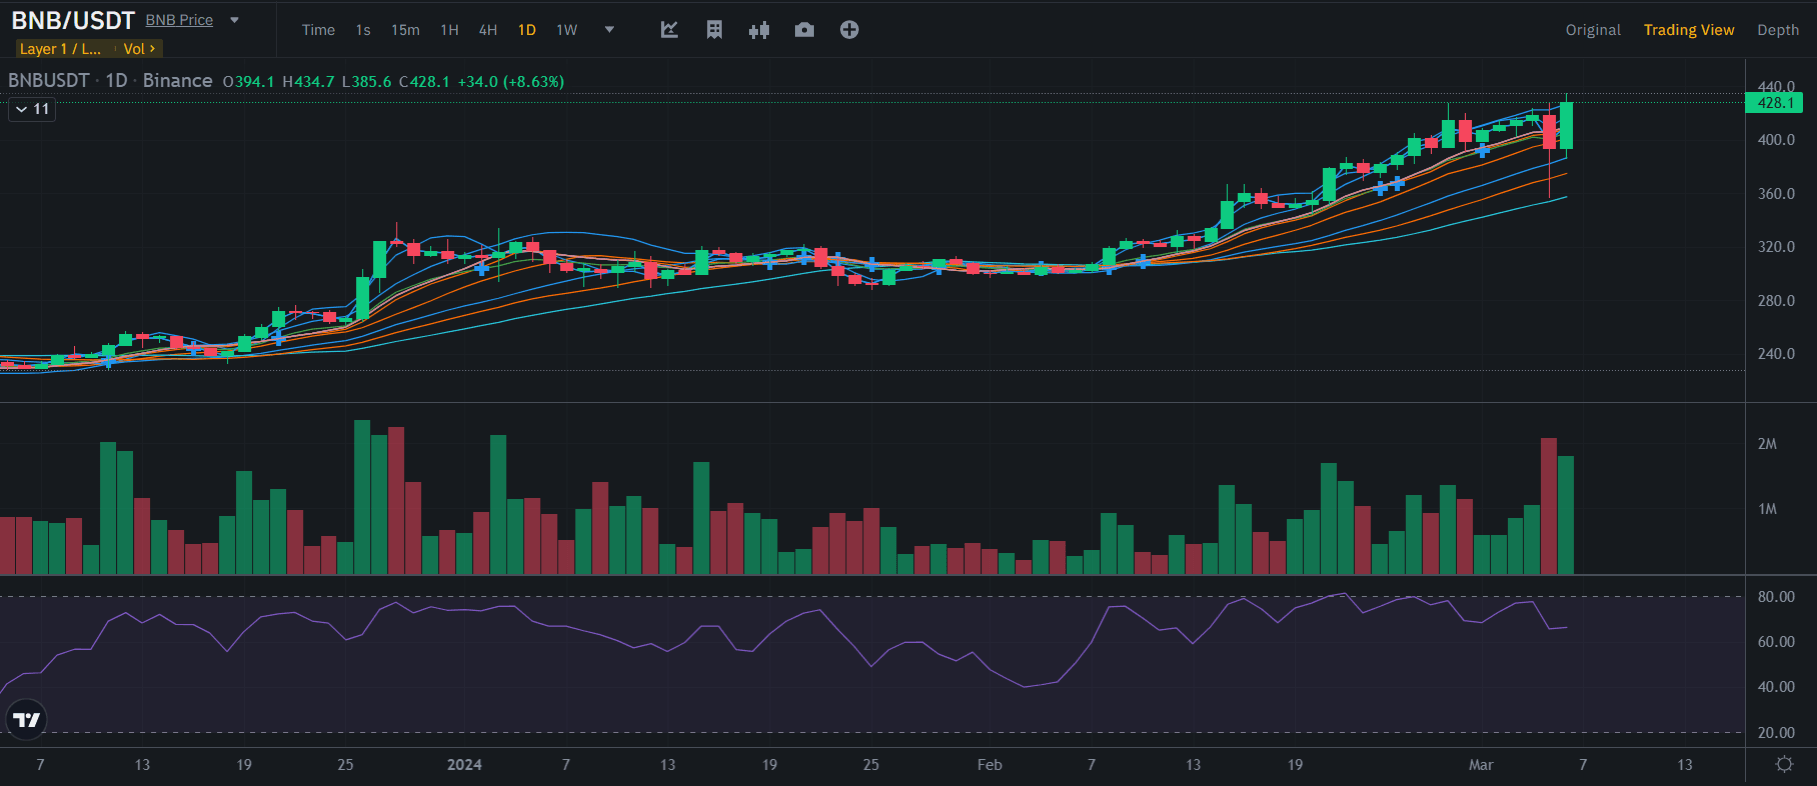Viewport: 1817px width, 786px height.
Task: Open more time intervals dropdown
Action: [609, 30]
